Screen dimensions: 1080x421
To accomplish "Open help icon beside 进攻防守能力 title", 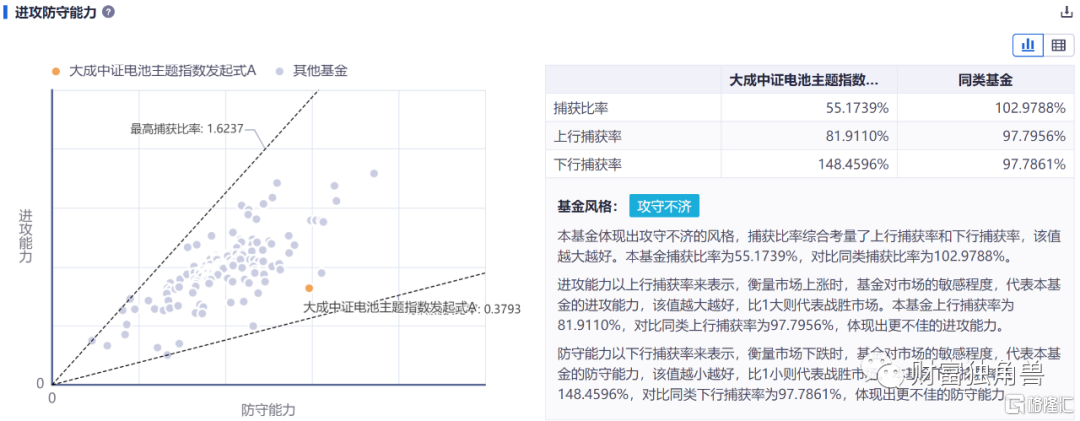I will tap(108, 12).
